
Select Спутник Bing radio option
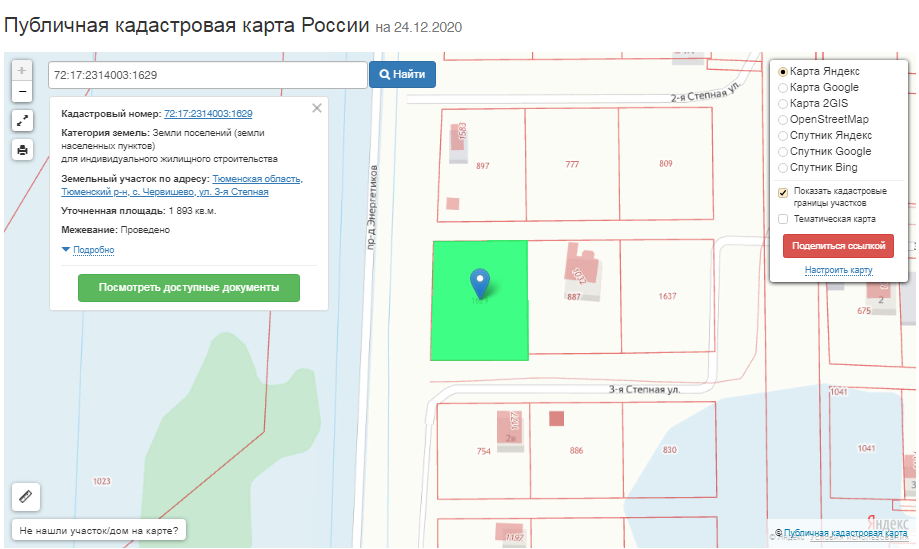pyautogui.click(x=782, y=168)
